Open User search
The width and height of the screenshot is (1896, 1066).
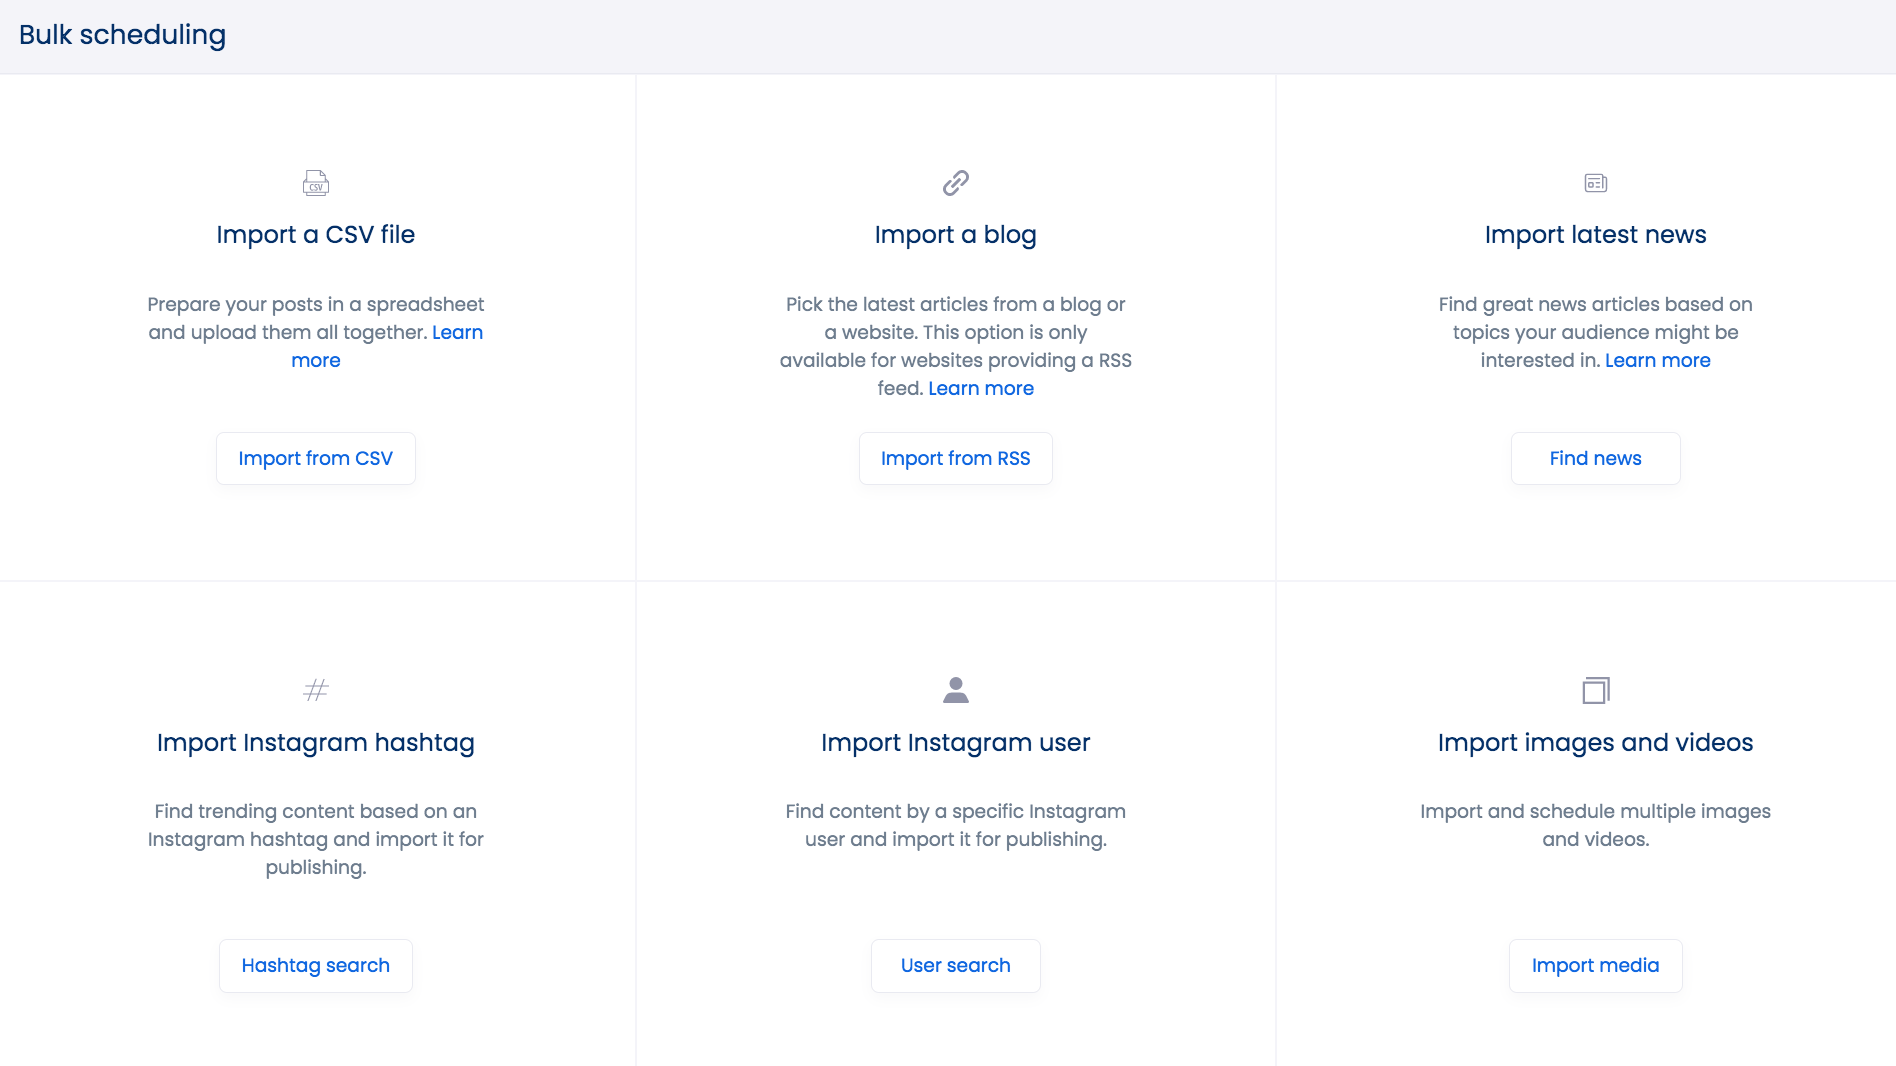(x=955, y=965)
